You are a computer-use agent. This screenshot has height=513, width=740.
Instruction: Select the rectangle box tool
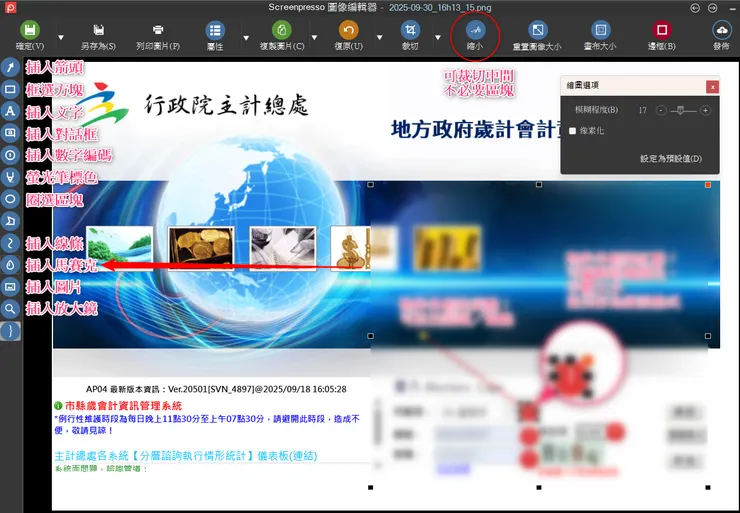pos(10,89)
